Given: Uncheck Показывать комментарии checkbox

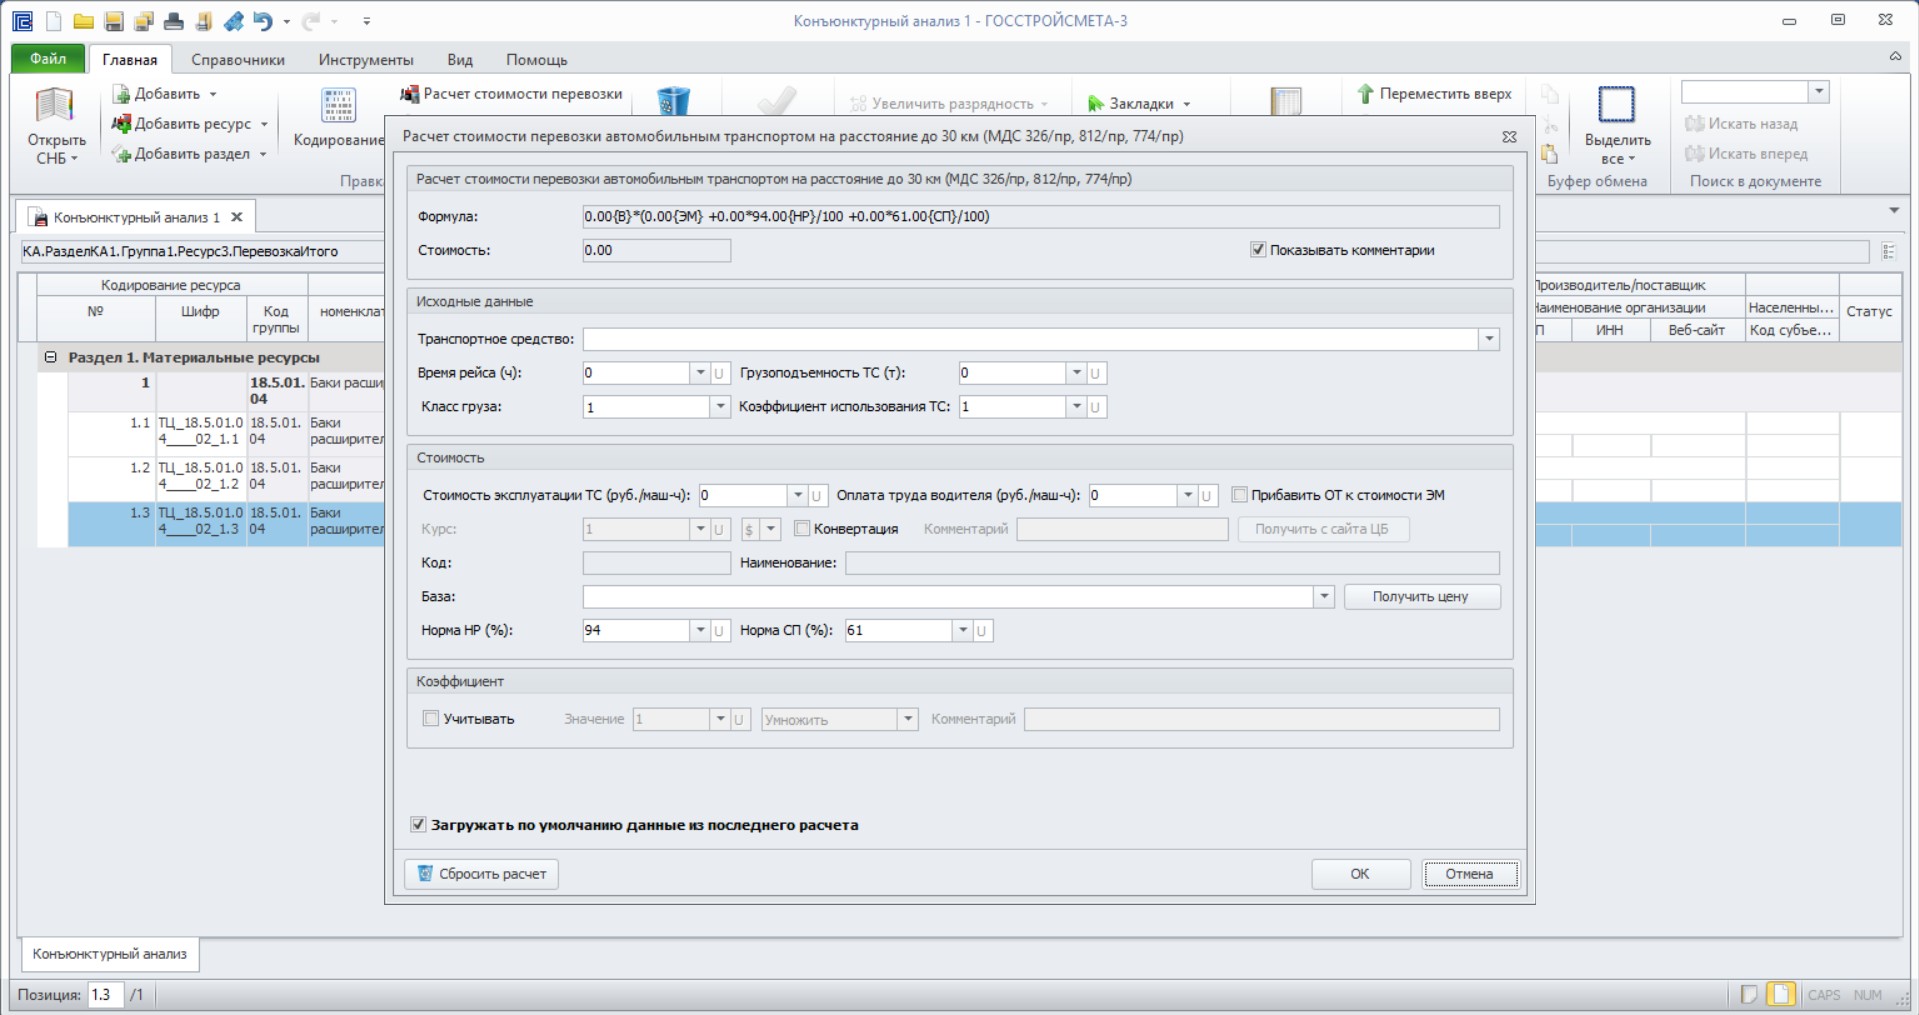Looking at the screenshot, I should tap(1258, 250).
